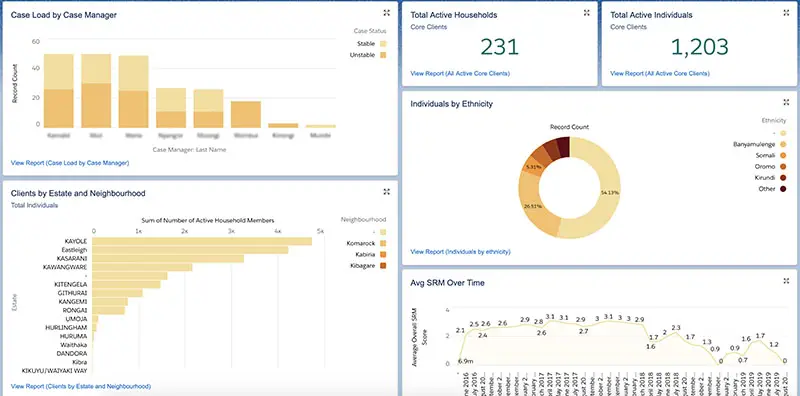Screen dimensions: 800x396
Task: Click the RONGAI estate label
Action: pos(74,310)
